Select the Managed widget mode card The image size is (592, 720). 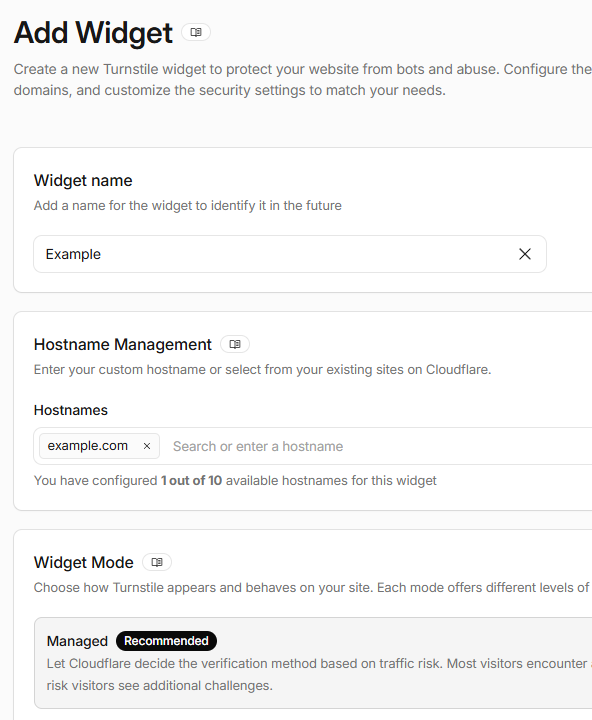[x=313, y=663]
